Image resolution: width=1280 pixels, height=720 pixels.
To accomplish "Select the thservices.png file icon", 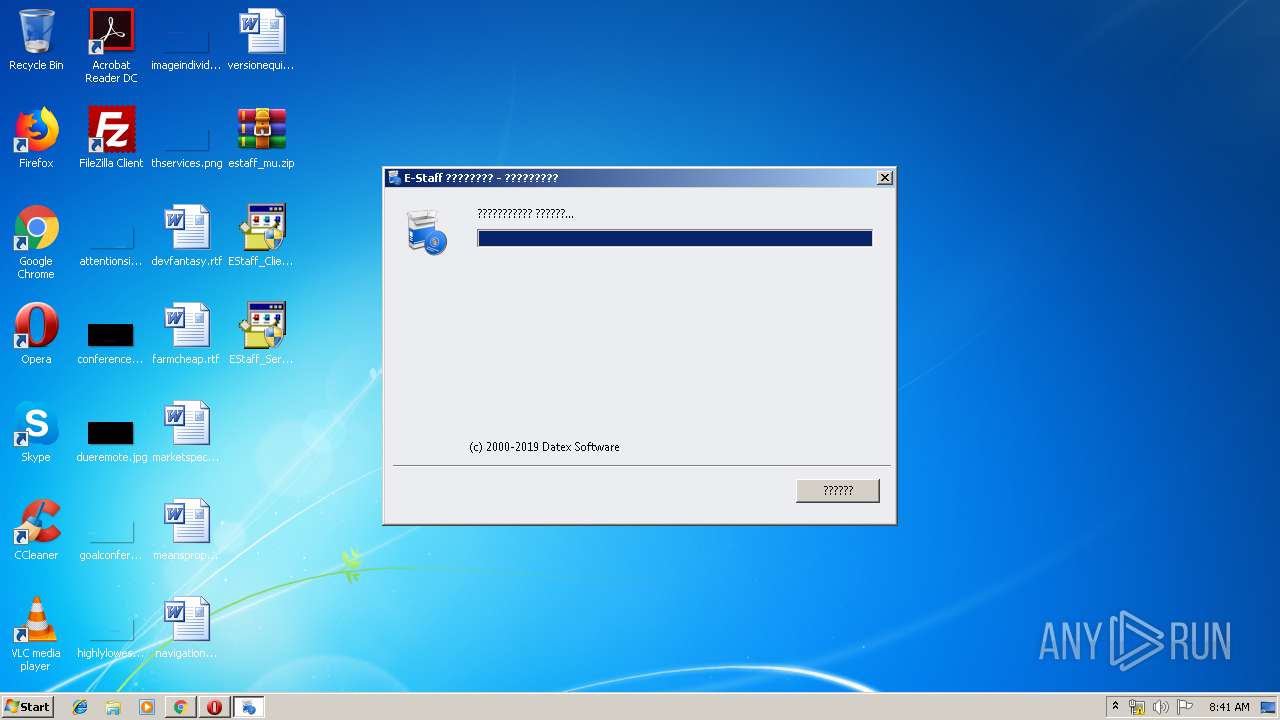I will click(186, 138).
